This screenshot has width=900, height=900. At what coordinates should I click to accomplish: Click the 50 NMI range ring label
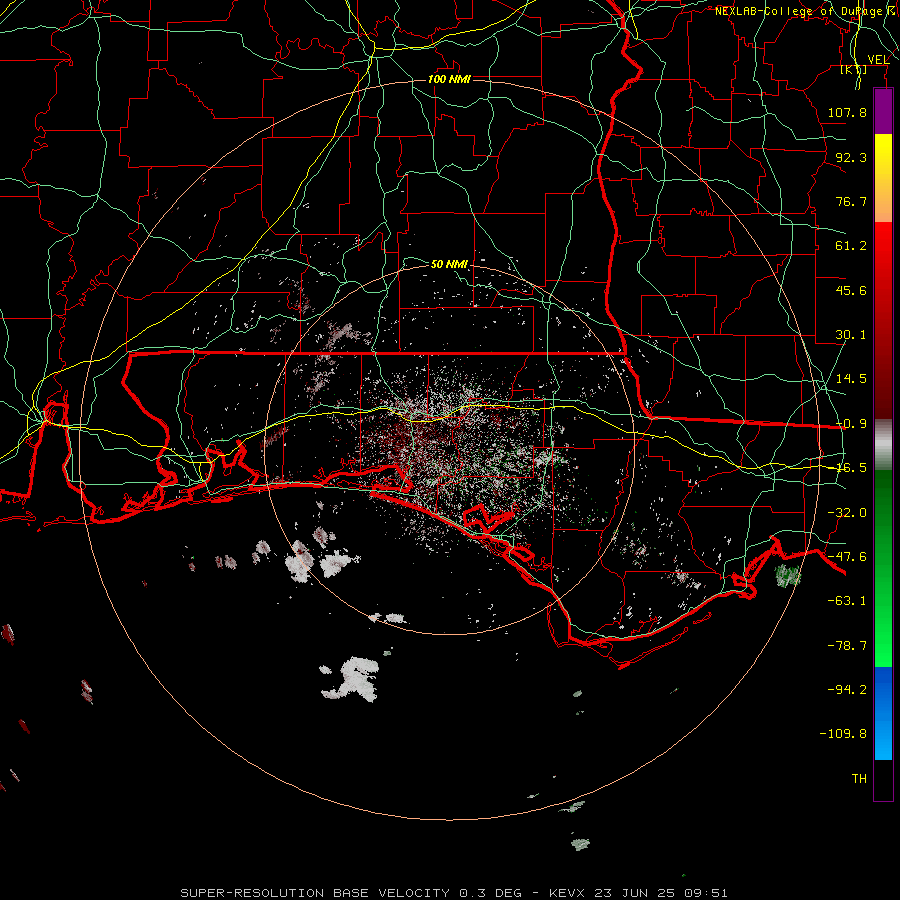pyautogui.click(x=449, y=265)
